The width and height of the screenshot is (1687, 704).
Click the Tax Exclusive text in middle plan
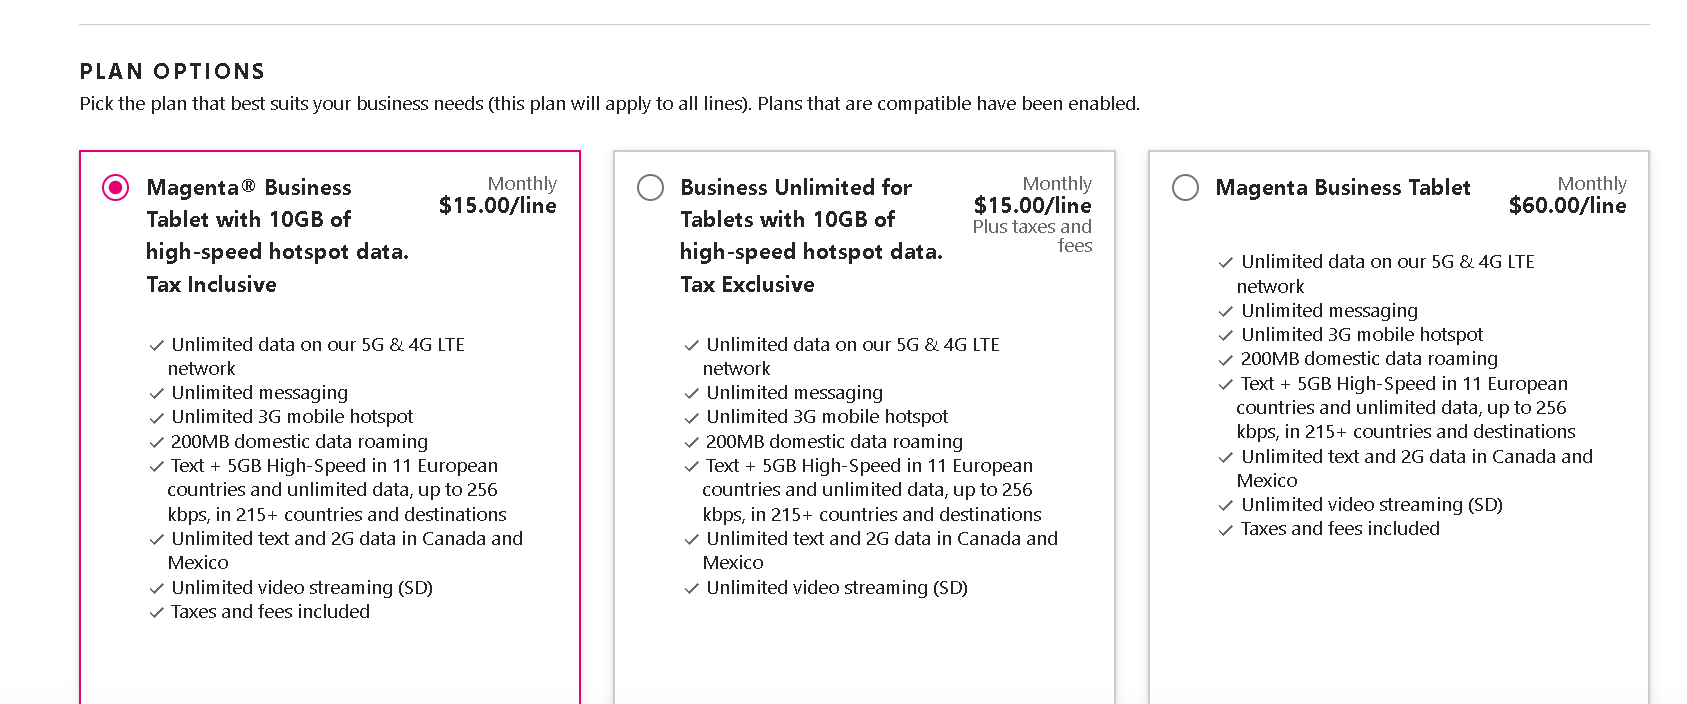coord(747,284)
